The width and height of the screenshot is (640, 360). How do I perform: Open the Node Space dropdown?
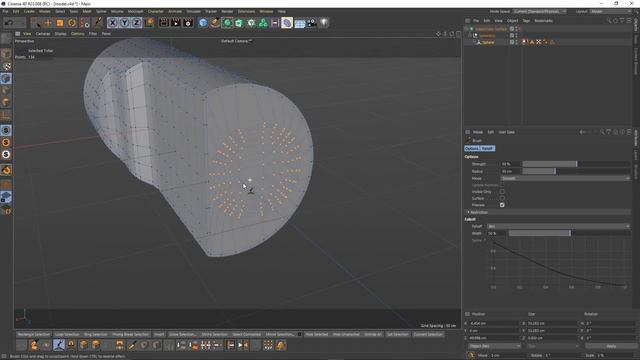click(540, 11)
